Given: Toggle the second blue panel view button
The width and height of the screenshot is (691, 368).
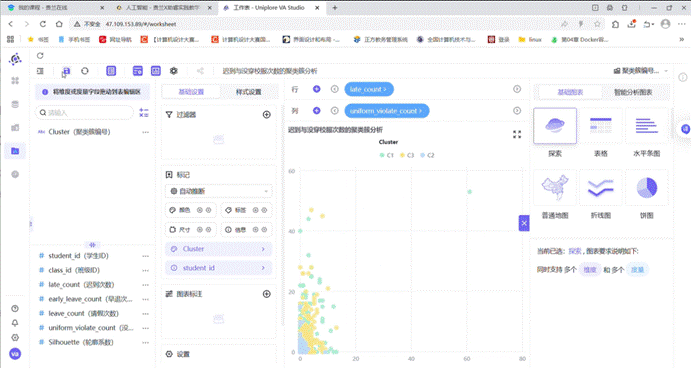Looking at the screenshot, I should (x=137, y=71).
